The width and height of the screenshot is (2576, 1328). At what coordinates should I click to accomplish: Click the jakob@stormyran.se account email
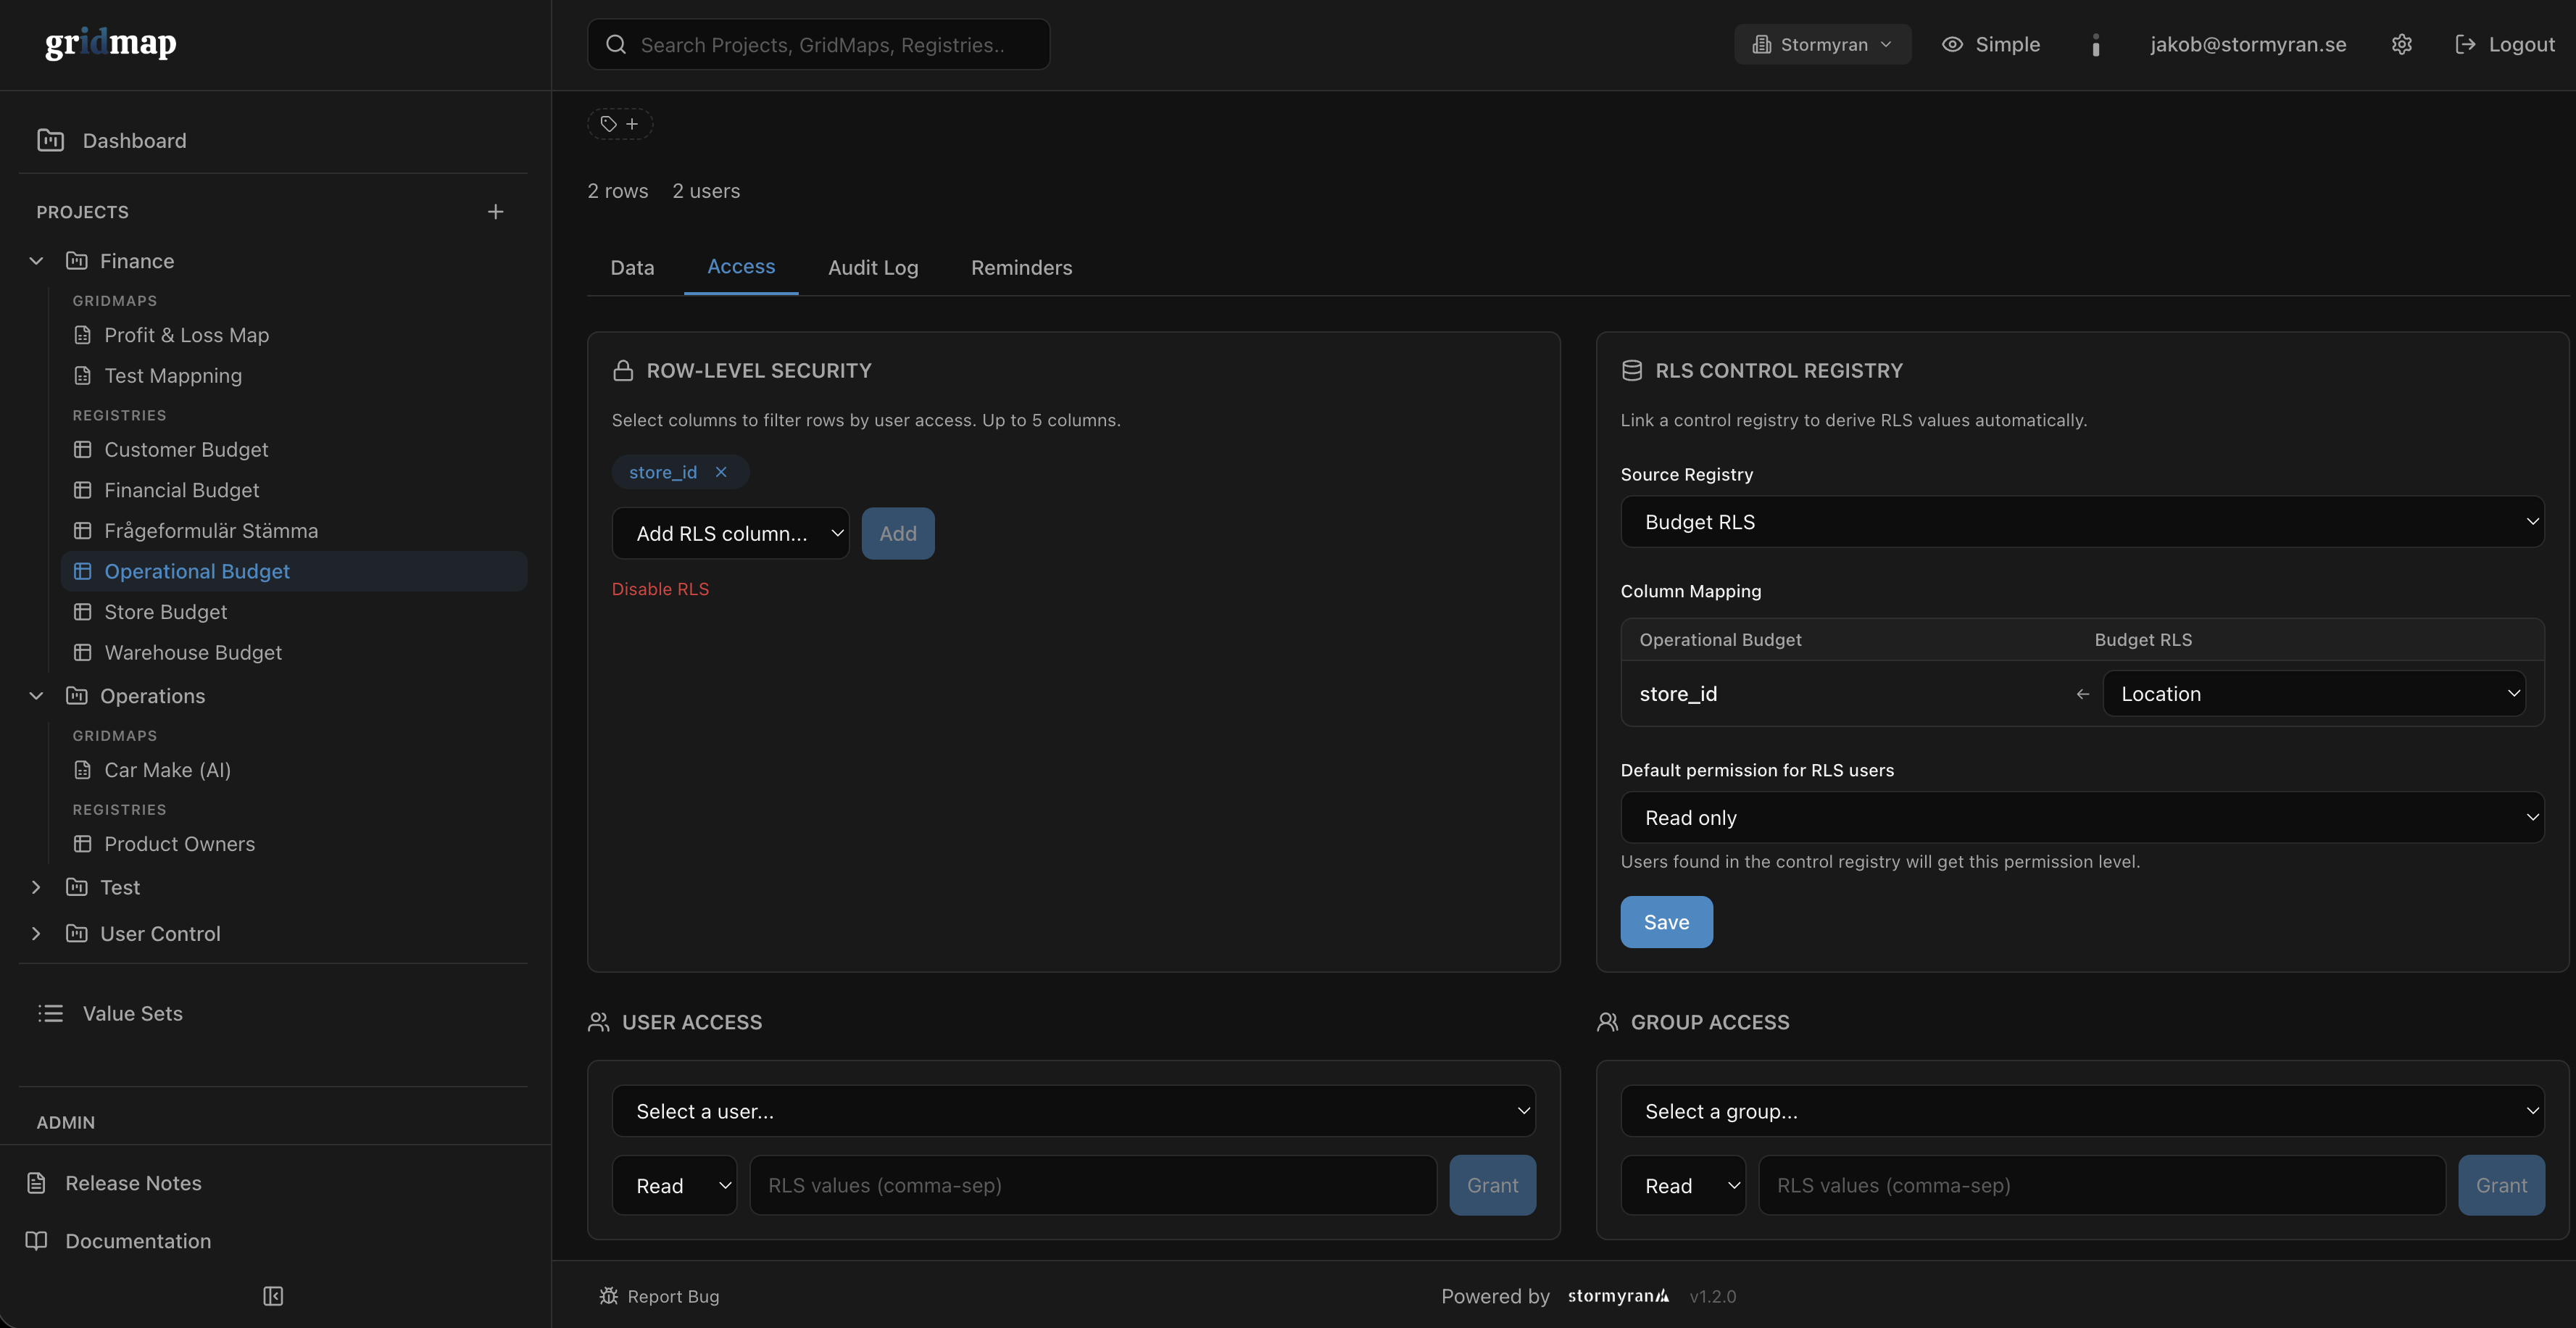(x=2248, y=44)
